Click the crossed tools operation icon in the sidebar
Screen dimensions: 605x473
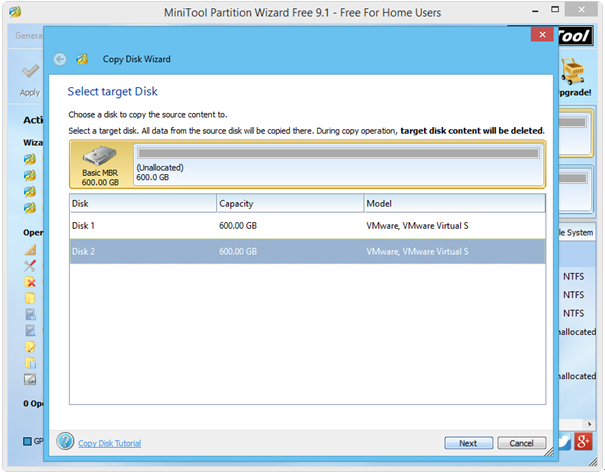pyautogui.click(x=30, y=265)
